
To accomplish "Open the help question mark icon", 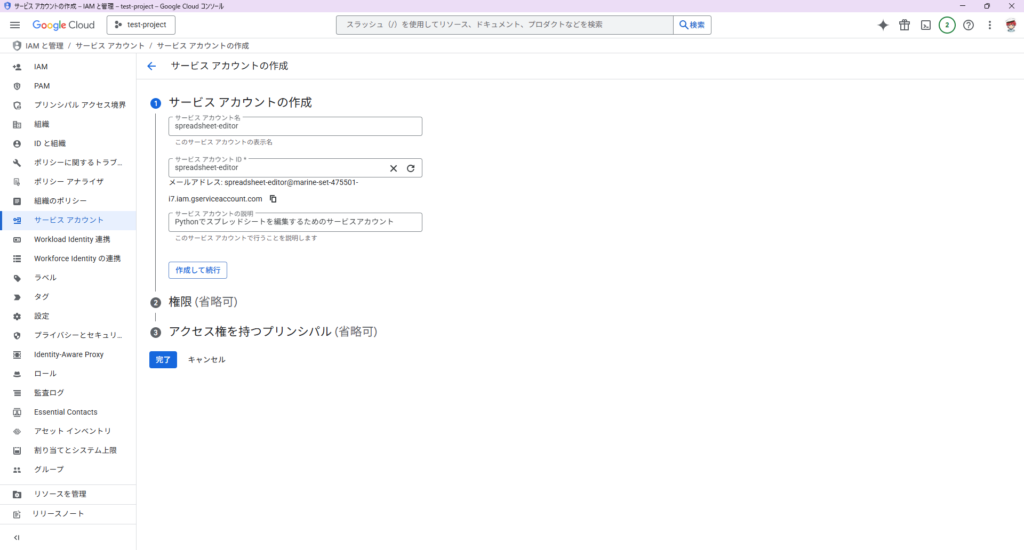I will coord(968,25).
